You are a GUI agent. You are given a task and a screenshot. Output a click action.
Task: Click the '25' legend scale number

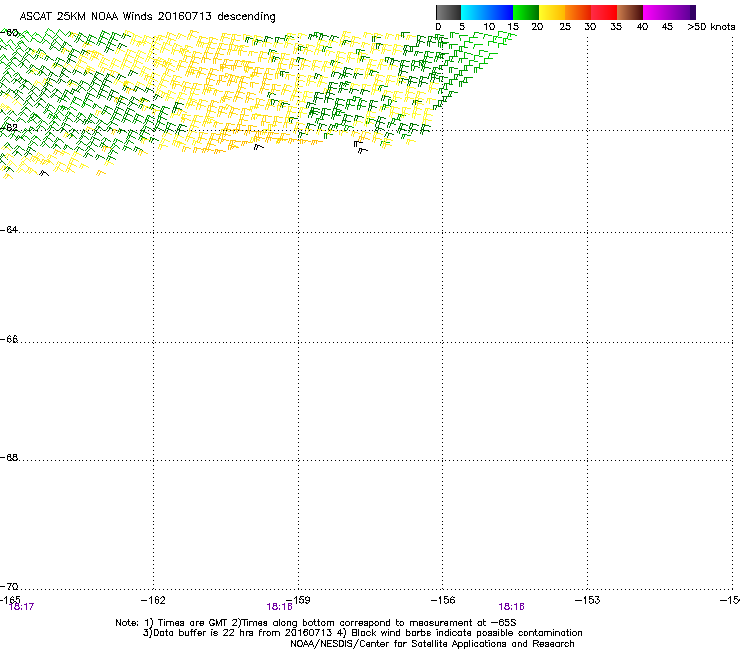click(x=565, y=27)
